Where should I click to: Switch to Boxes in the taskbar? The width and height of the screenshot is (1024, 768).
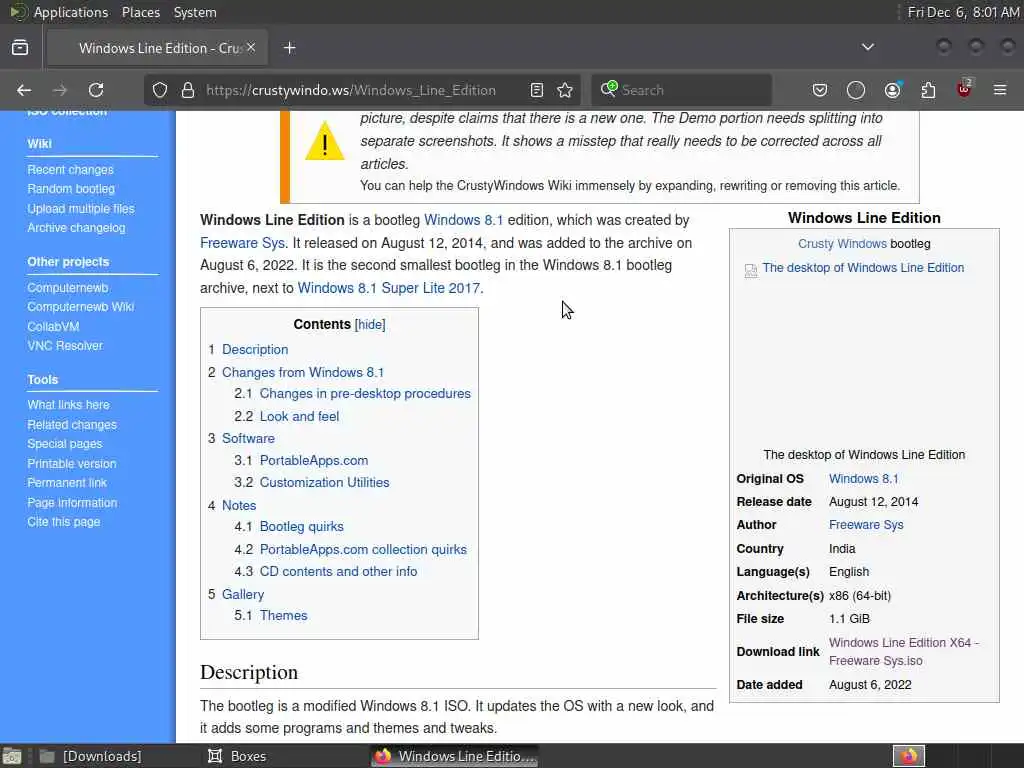coord(237,756)
